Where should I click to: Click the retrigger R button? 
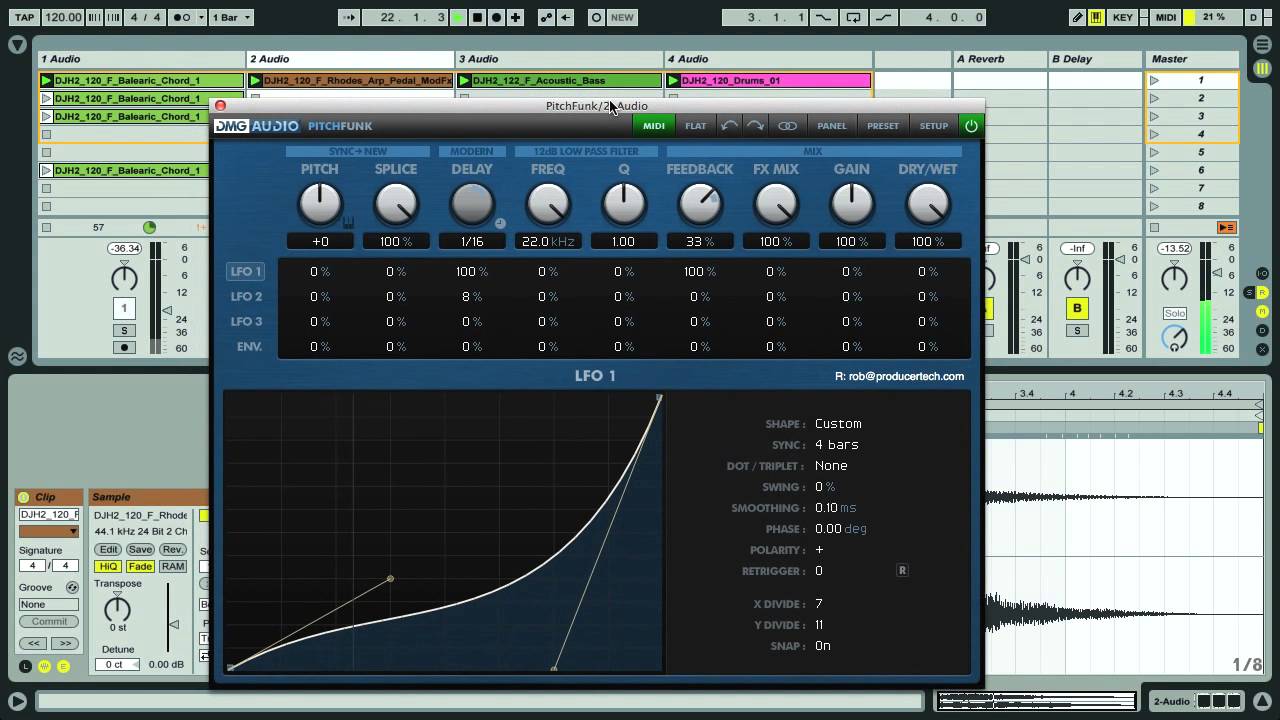tap(902, 571)
